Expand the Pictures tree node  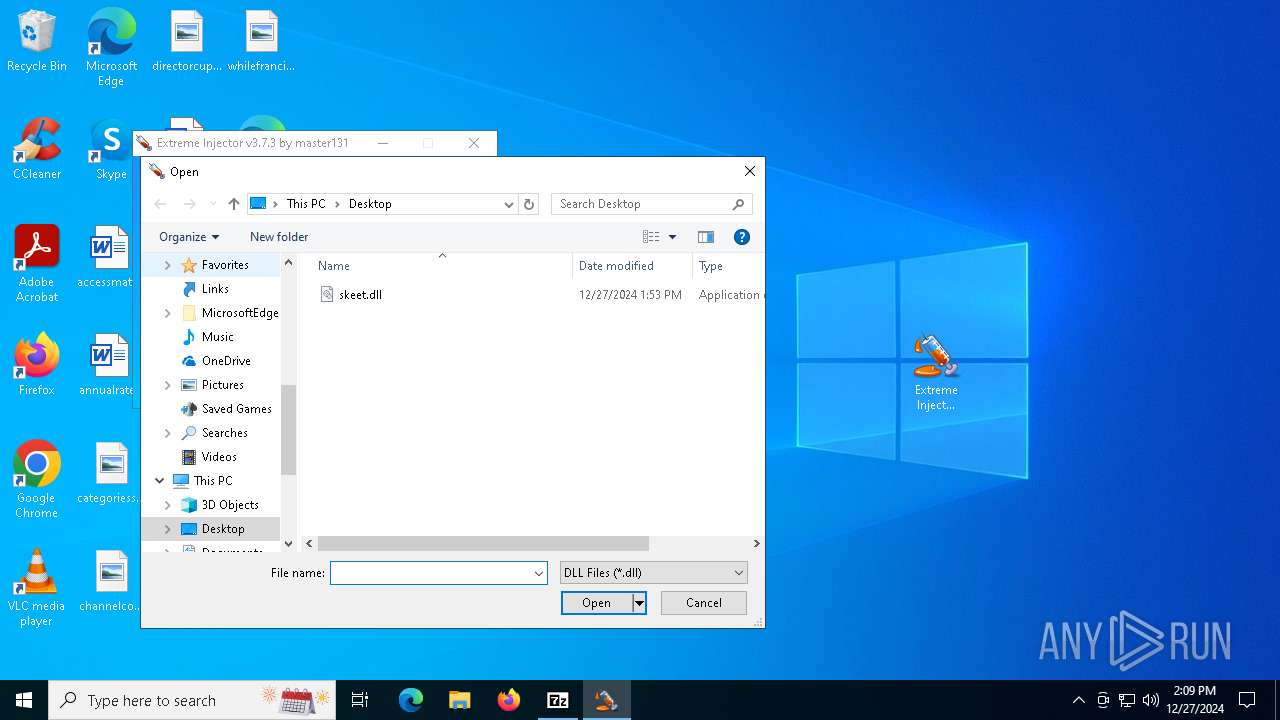(167, 385)
